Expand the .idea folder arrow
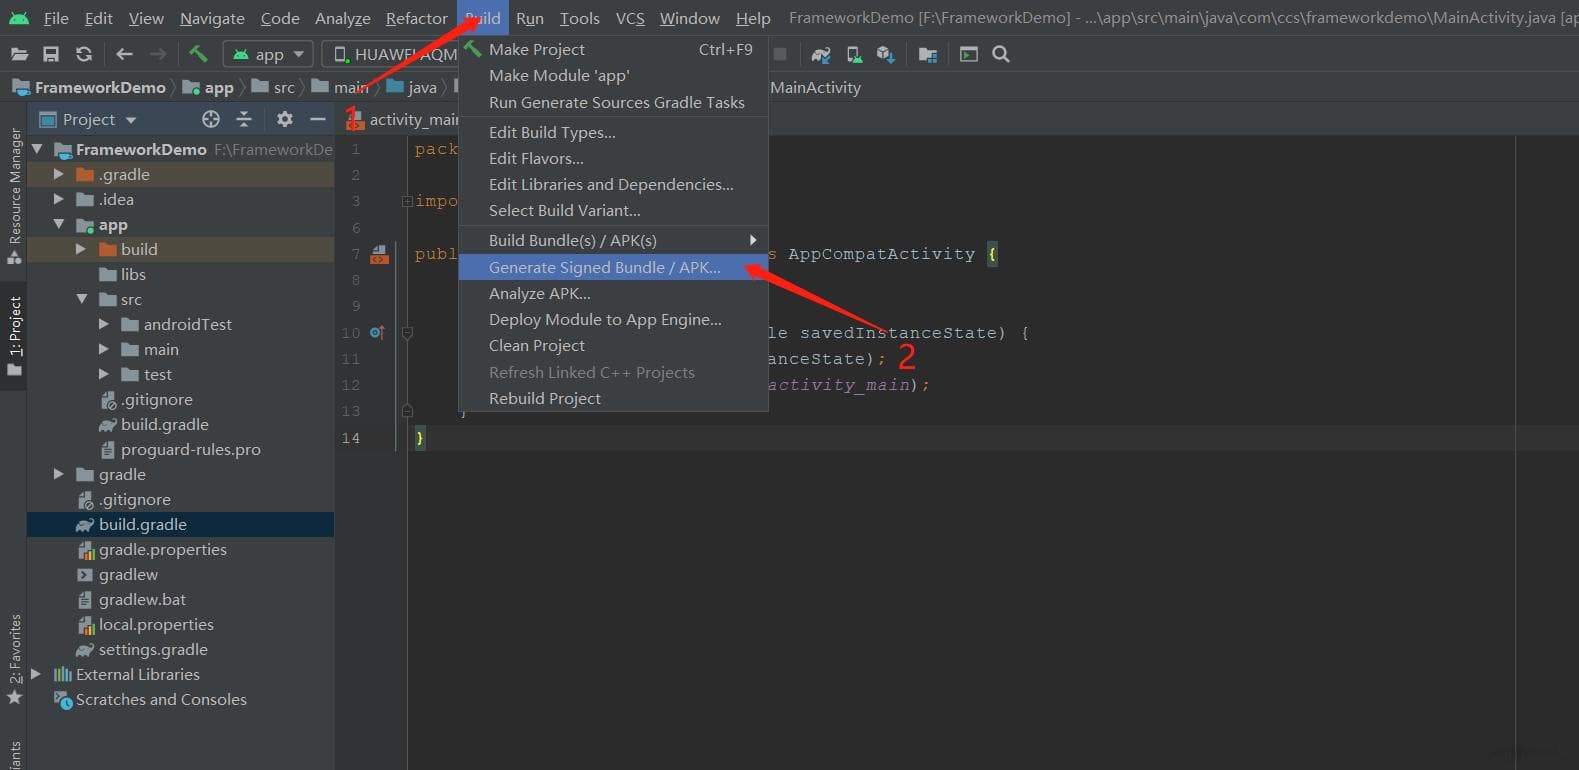 [59, 199]
